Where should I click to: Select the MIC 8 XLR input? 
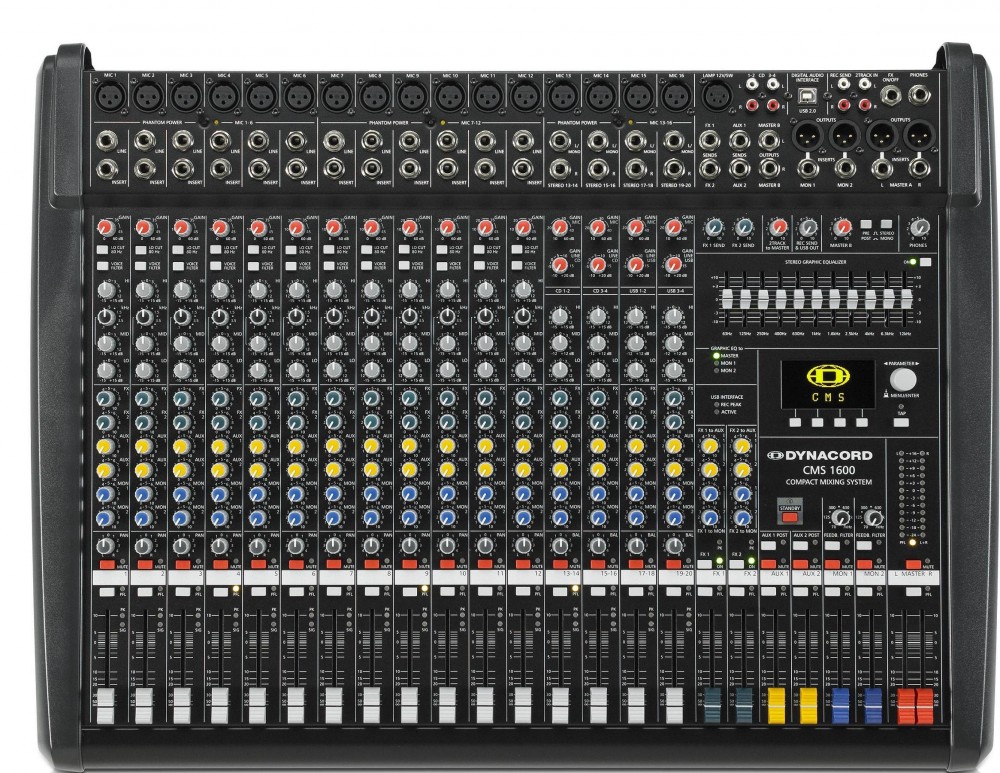(x=373, y=96)
